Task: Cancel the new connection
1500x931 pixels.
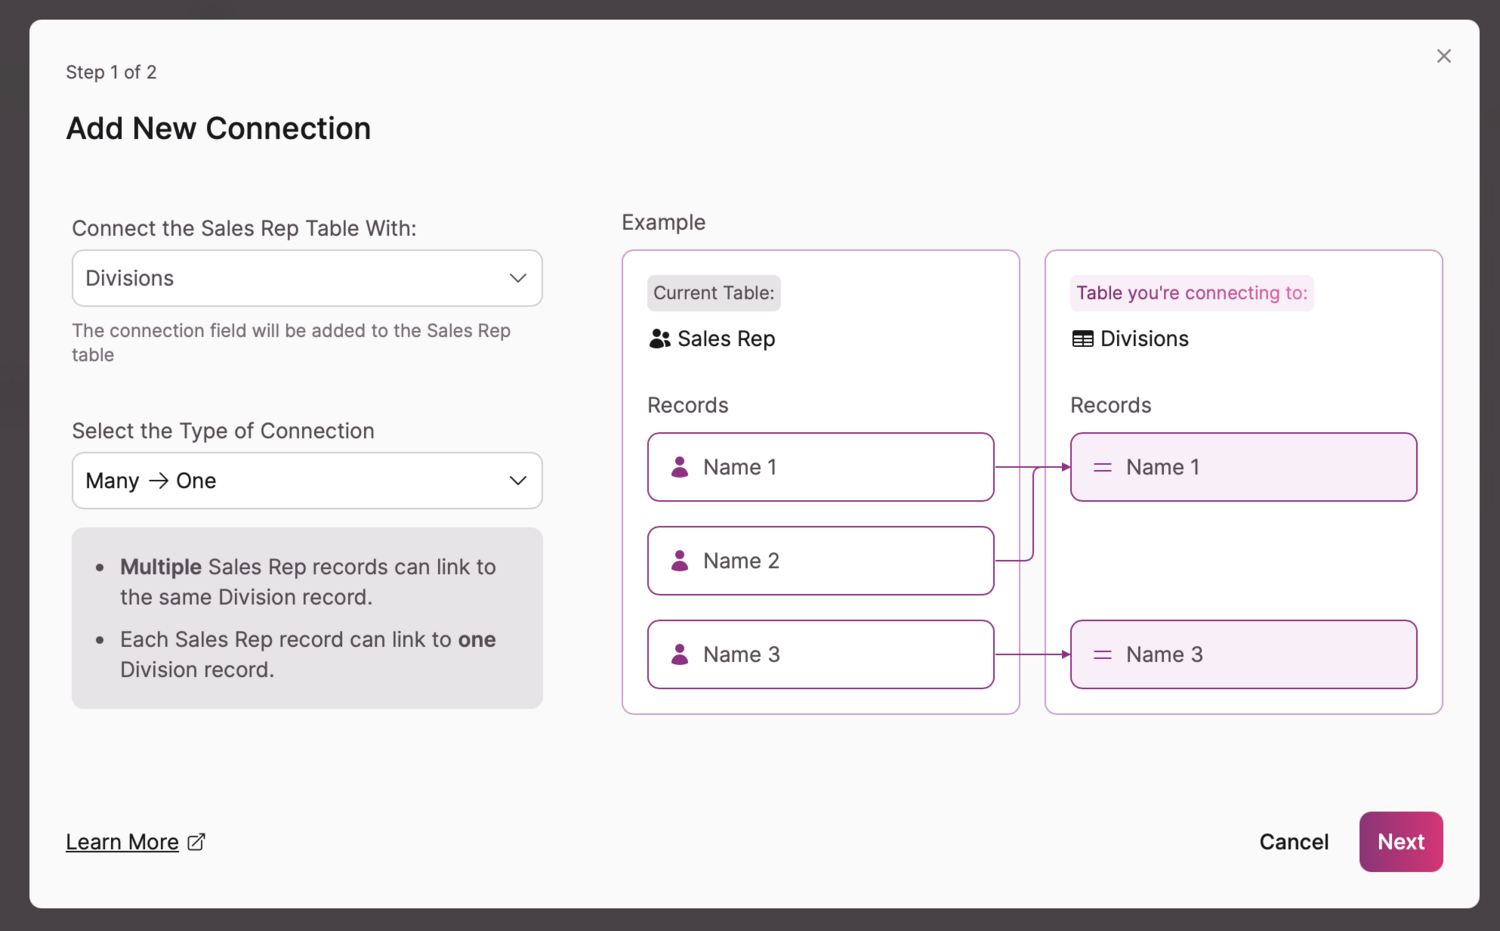Action: [1293, 842]
